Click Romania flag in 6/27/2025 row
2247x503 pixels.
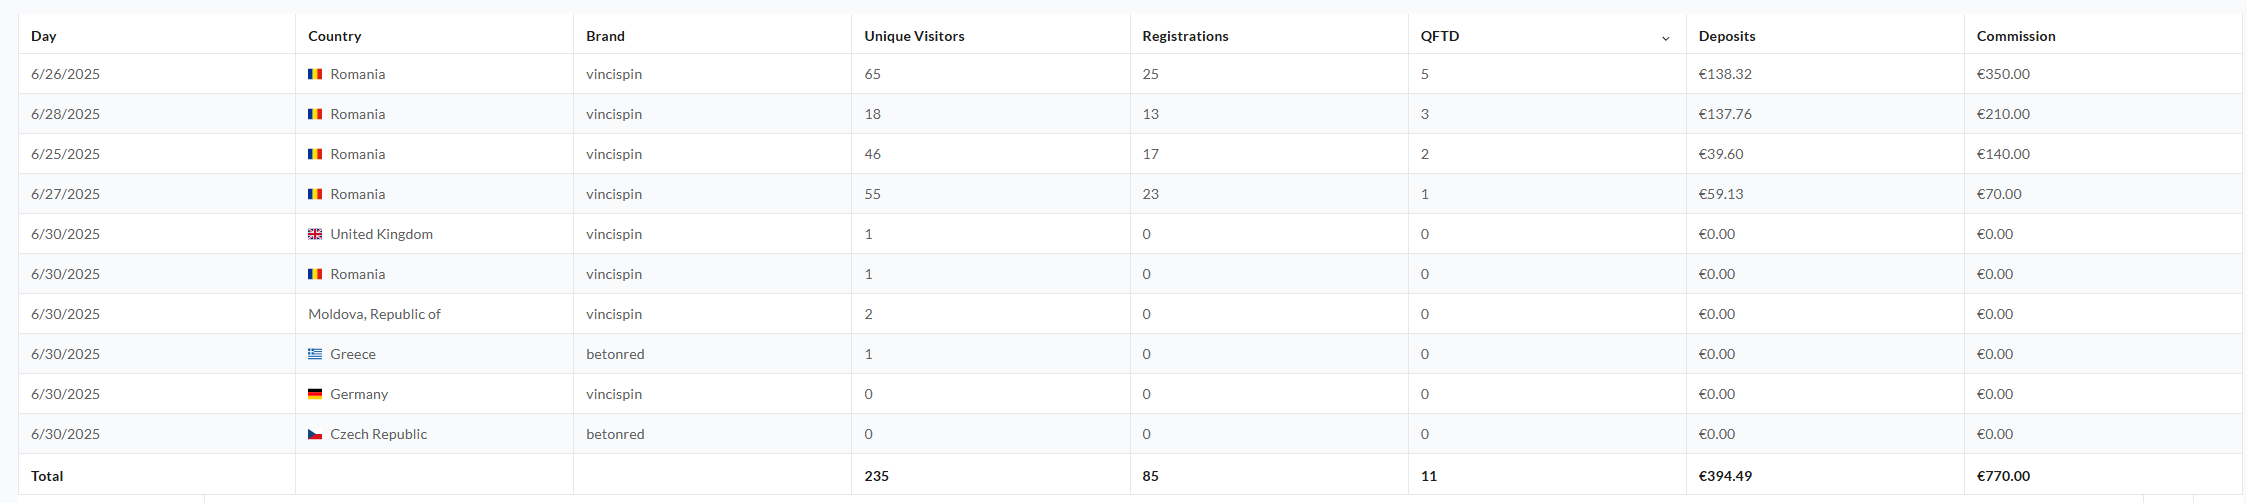click(x=315, y=194)
